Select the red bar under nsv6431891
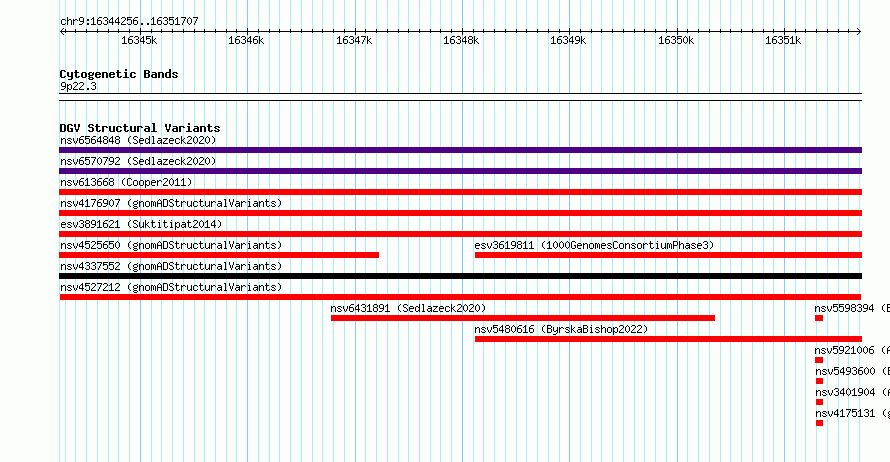The image size is (890, 462). (x=523, y=318)
